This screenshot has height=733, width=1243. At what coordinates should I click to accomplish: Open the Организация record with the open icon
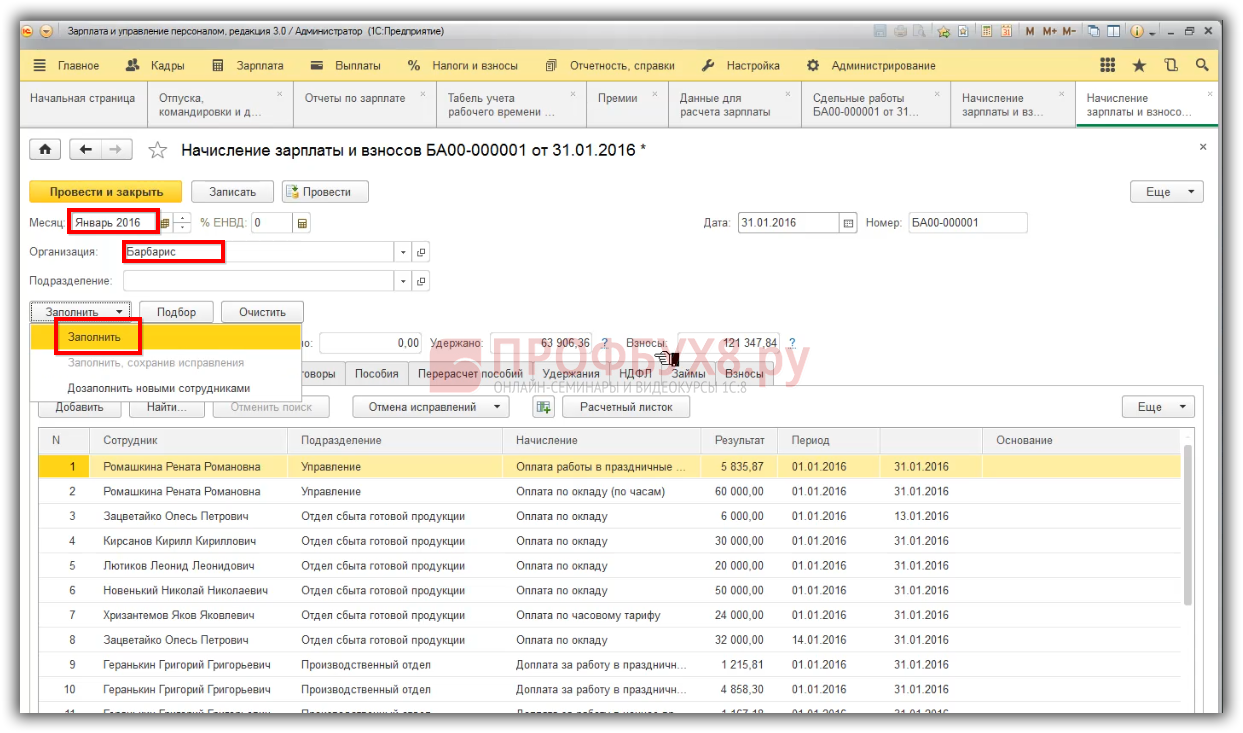[421, 252]
